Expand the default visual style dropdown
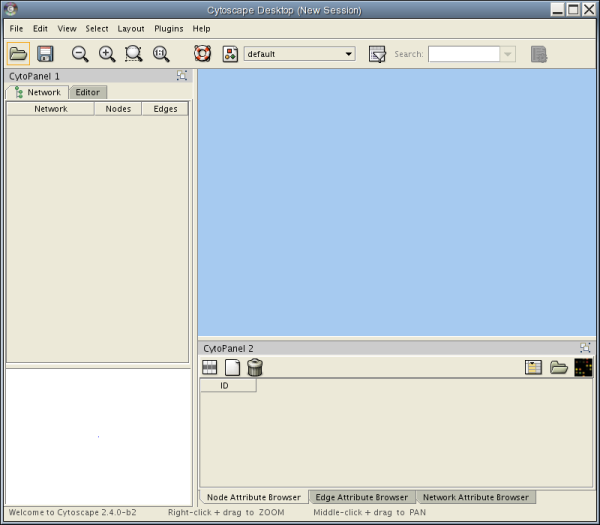The width and height of the screenshot is (600, 525). 348,54
